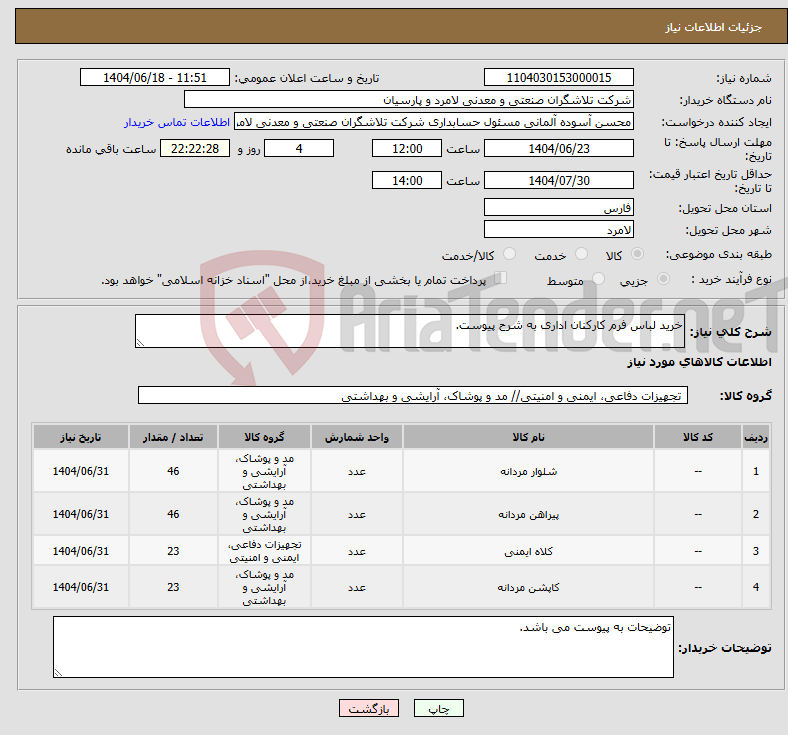Click unit عدد in پیراهن مردانه row

(357, 514)
